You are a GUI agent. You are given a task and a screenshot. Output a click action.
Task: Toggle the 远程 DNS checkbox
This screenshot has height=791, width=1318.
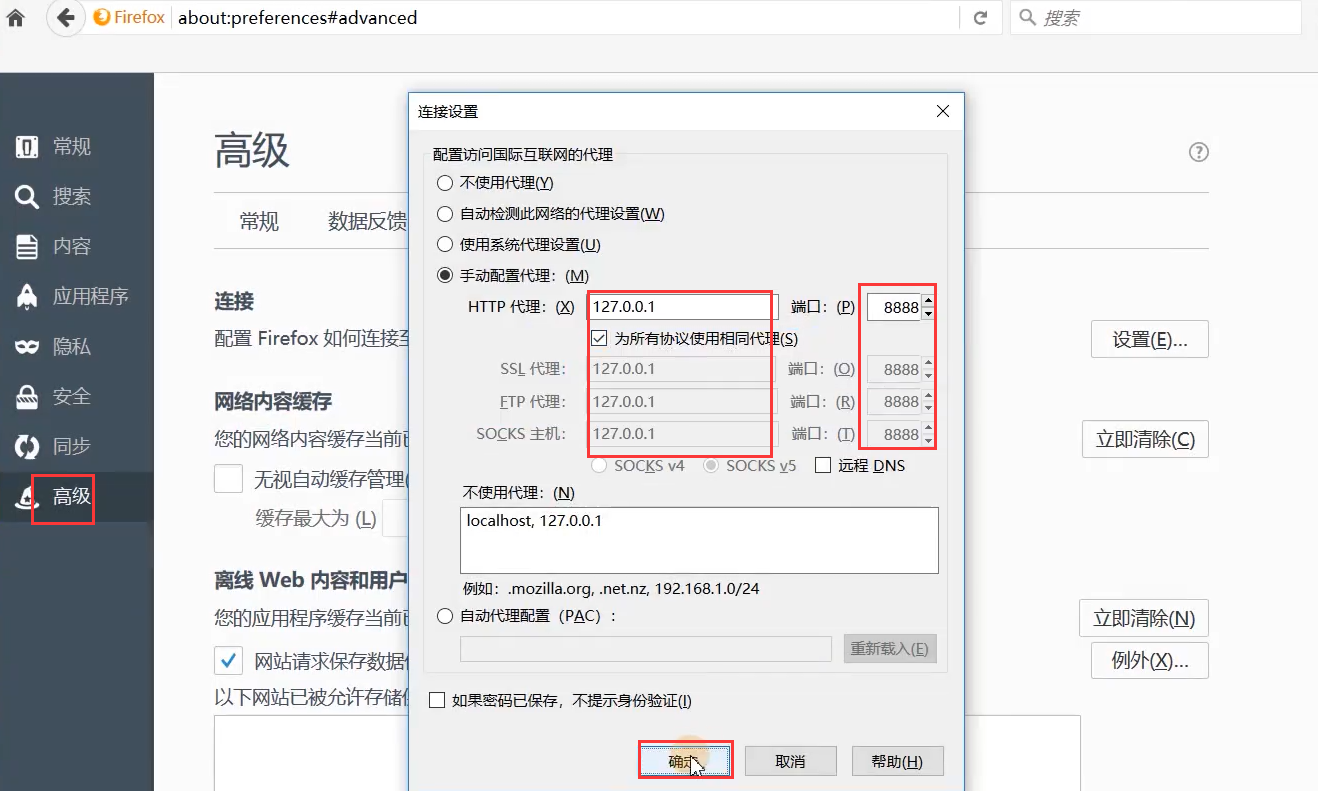point(823,465)
